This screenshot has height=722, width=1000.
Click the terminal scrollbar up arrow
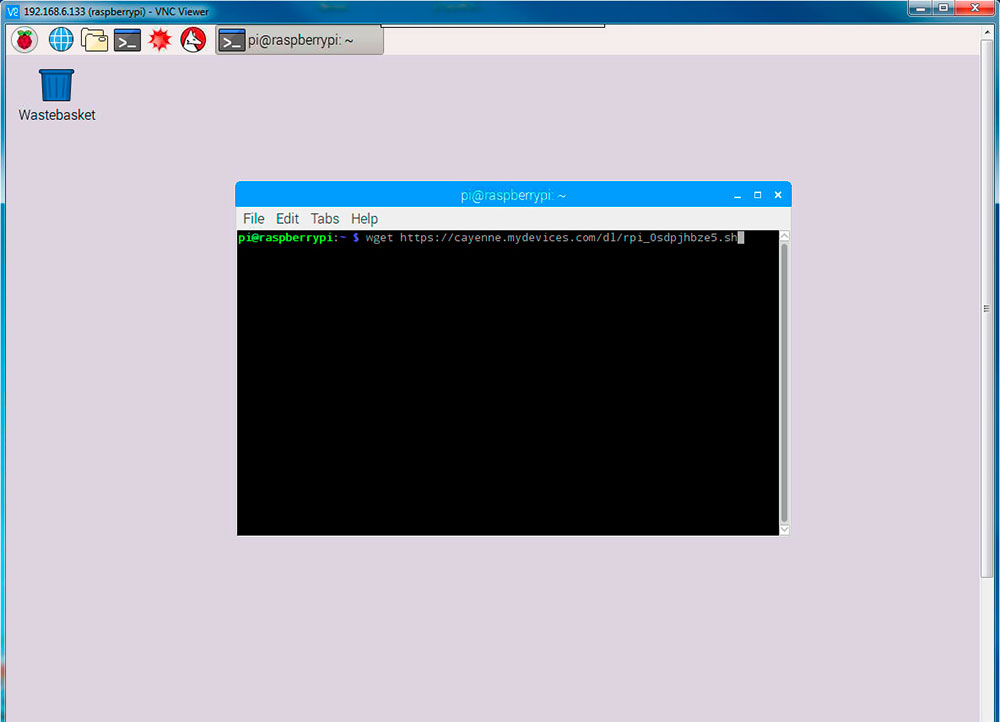coord(784,237)
